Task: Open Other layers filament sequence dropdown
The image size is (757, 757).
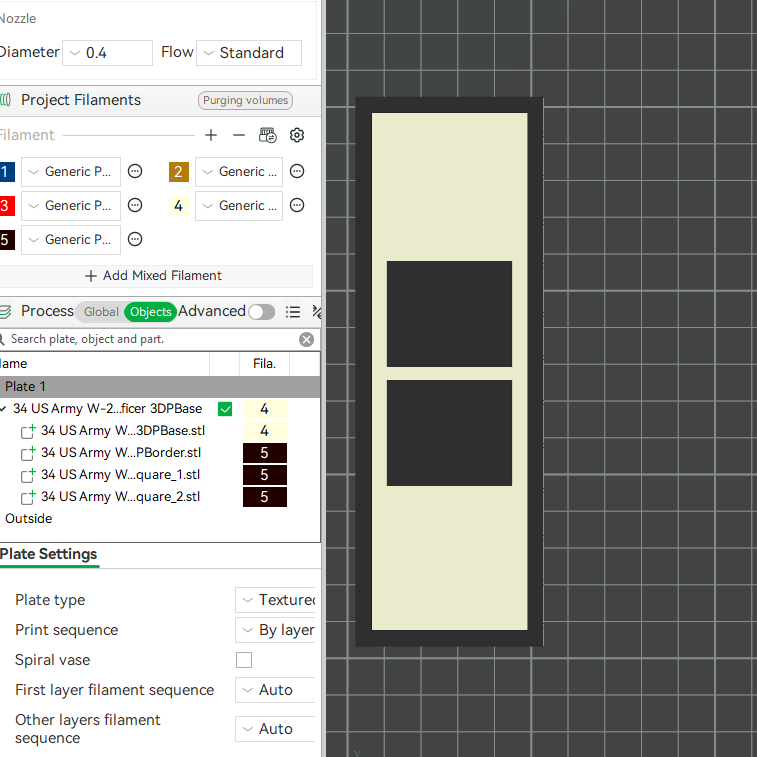Action: (x=275, y=729)
